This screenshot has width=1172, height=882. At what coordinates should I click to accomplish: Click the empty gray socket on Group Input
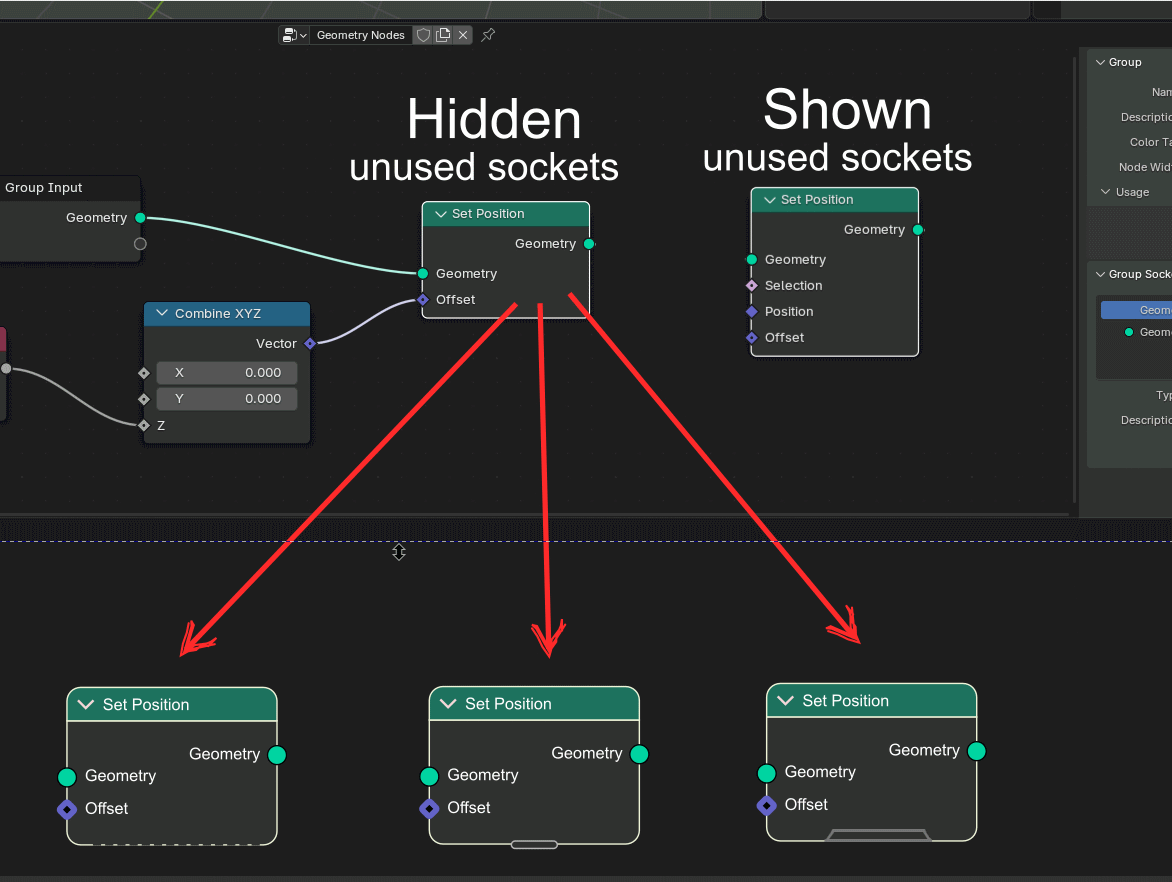pyautogui.click(x=140, y=244)
